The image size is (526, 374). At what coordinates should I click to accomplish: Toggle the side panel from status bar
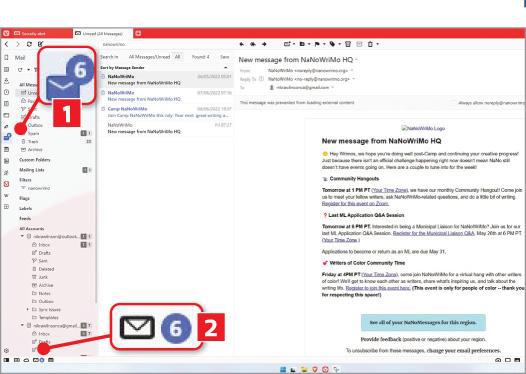(x=6, y=360)
